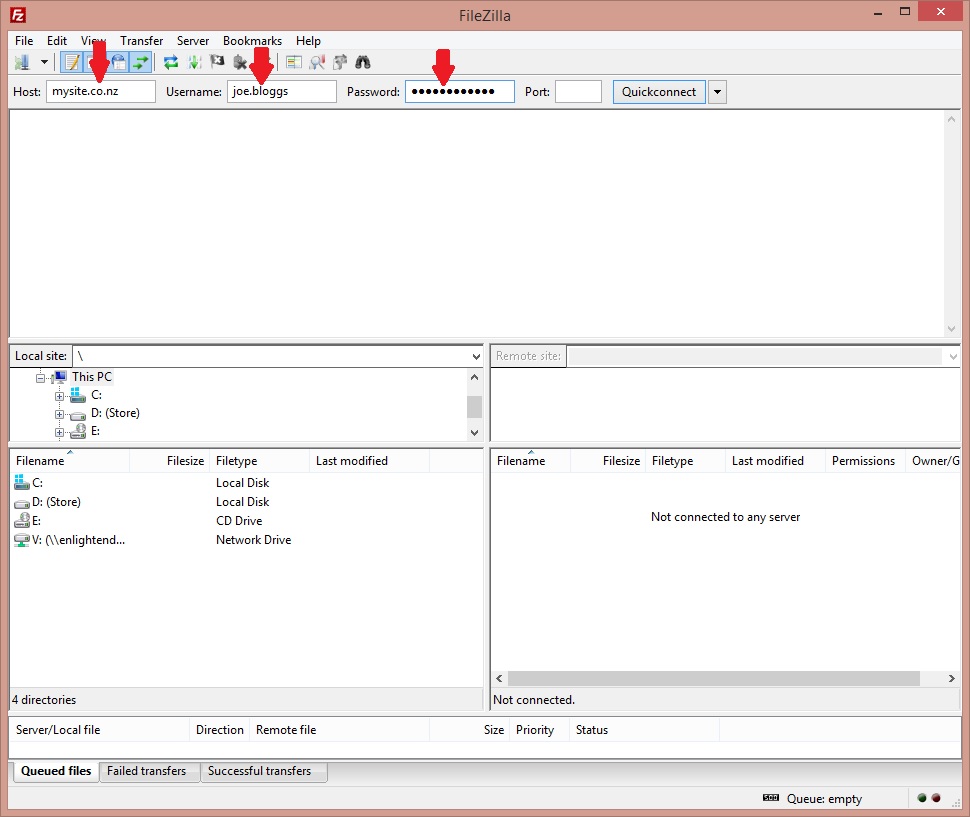Click the local tree scroll-down arrow
The height and width of the screenshot is (817, 970).
click(474, 432)
